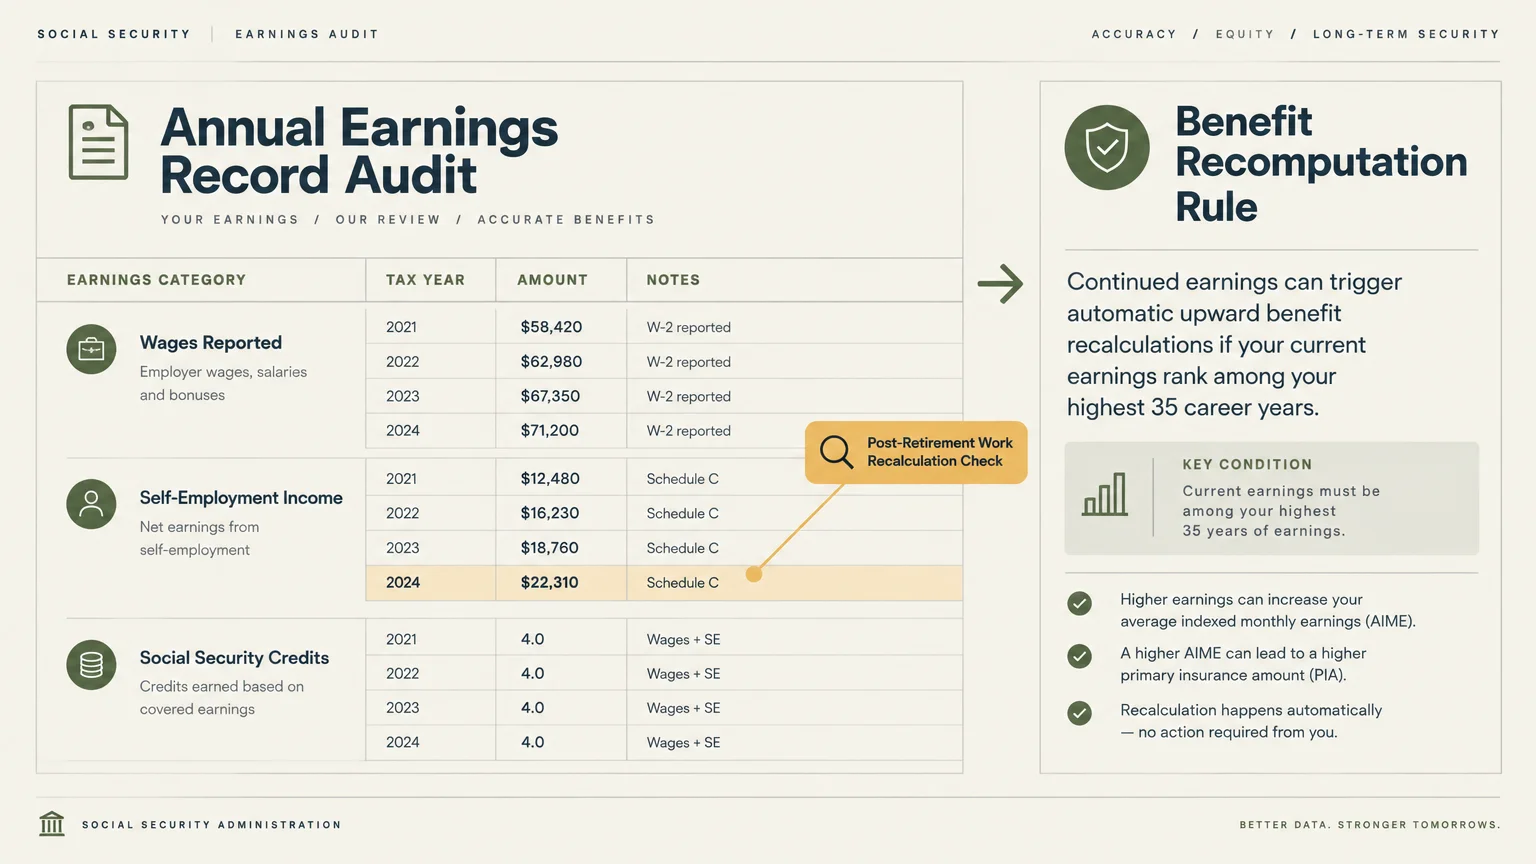Select the $71,200 wages amount

[x=550, y=431]
